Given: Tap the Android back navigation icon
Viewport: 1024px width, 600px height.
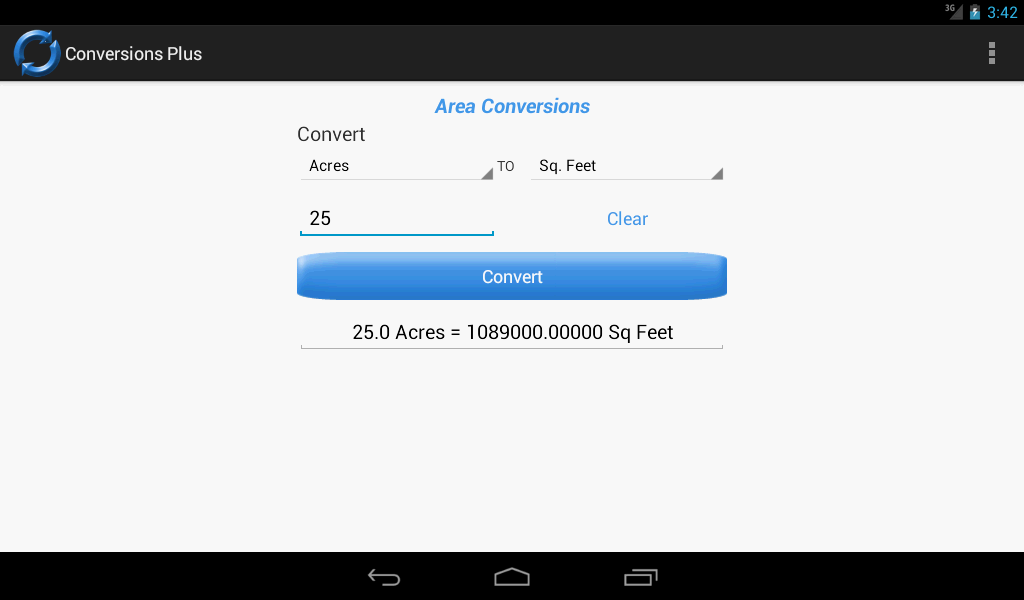Looking at the screenshot, I should [x=383, y=577].
